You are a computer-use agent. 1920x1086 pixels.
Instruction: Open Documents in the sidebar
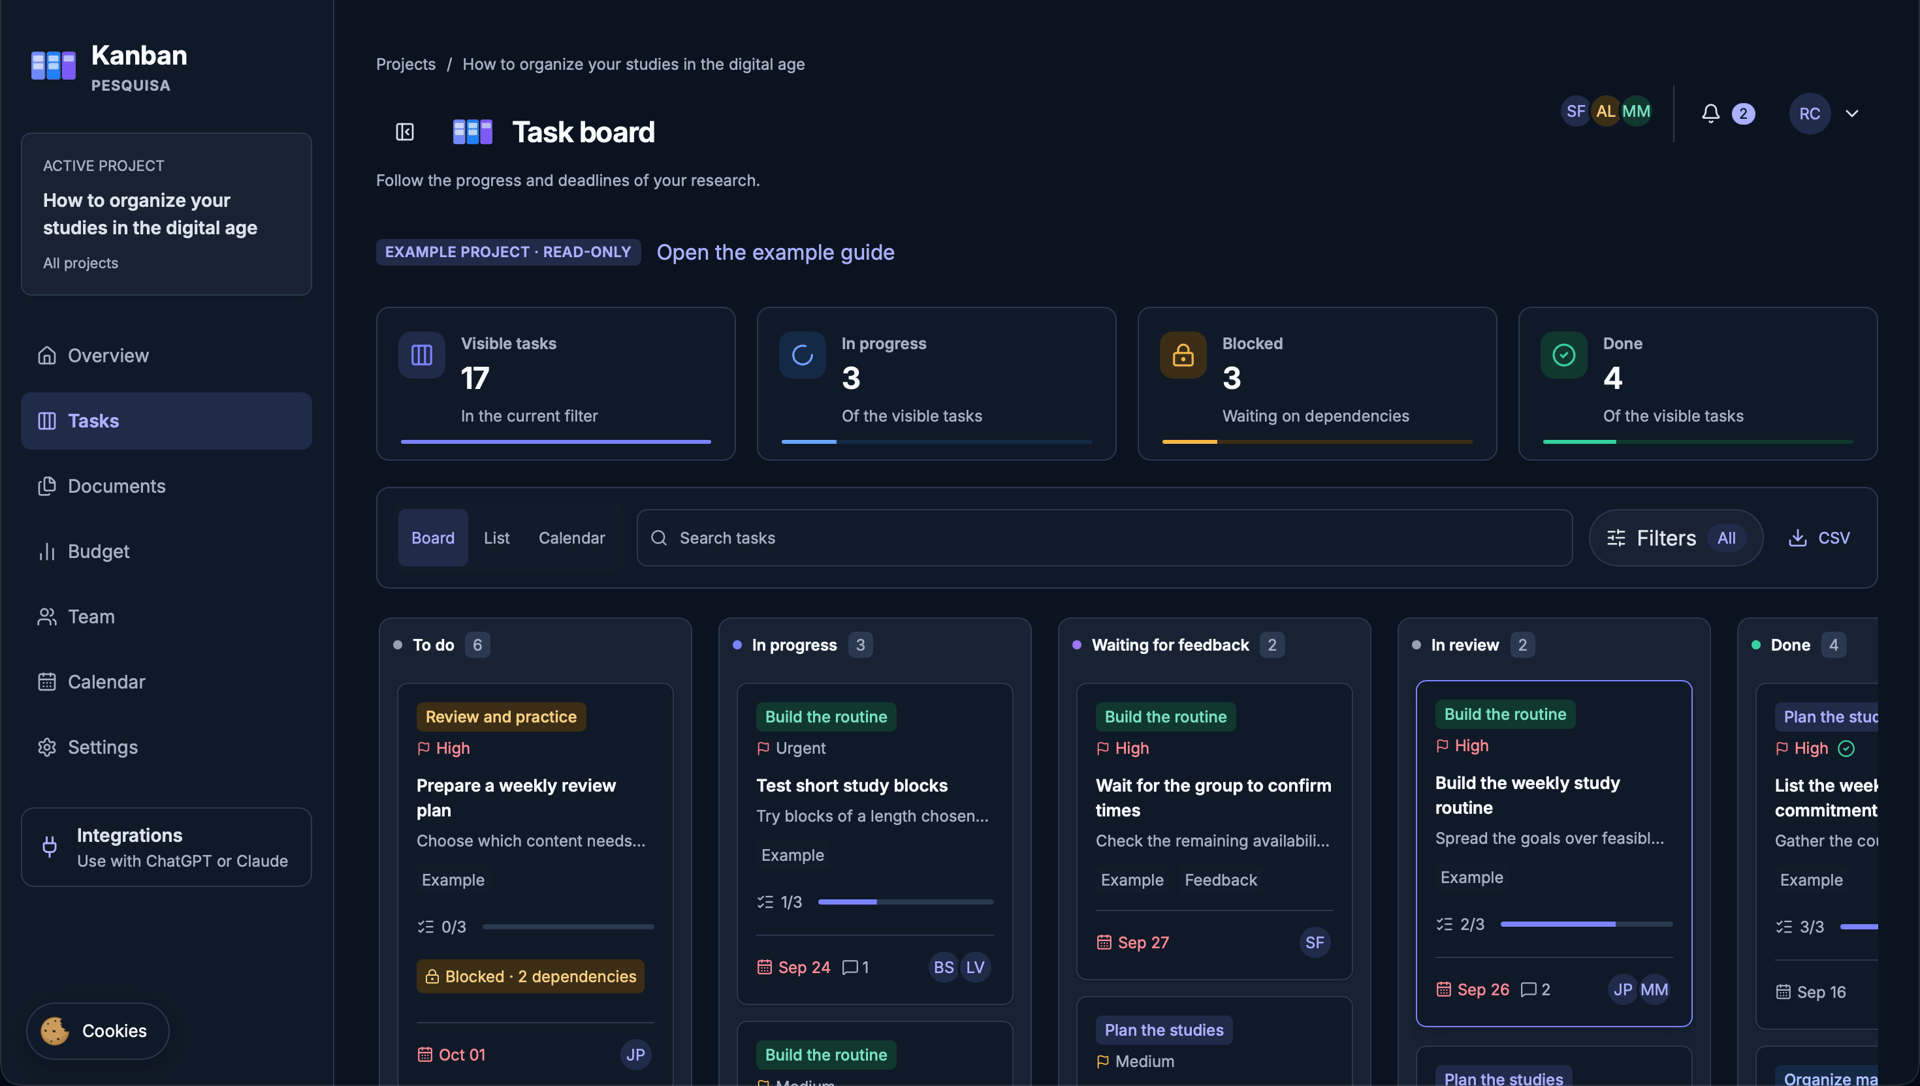click(x=166, y=486)
